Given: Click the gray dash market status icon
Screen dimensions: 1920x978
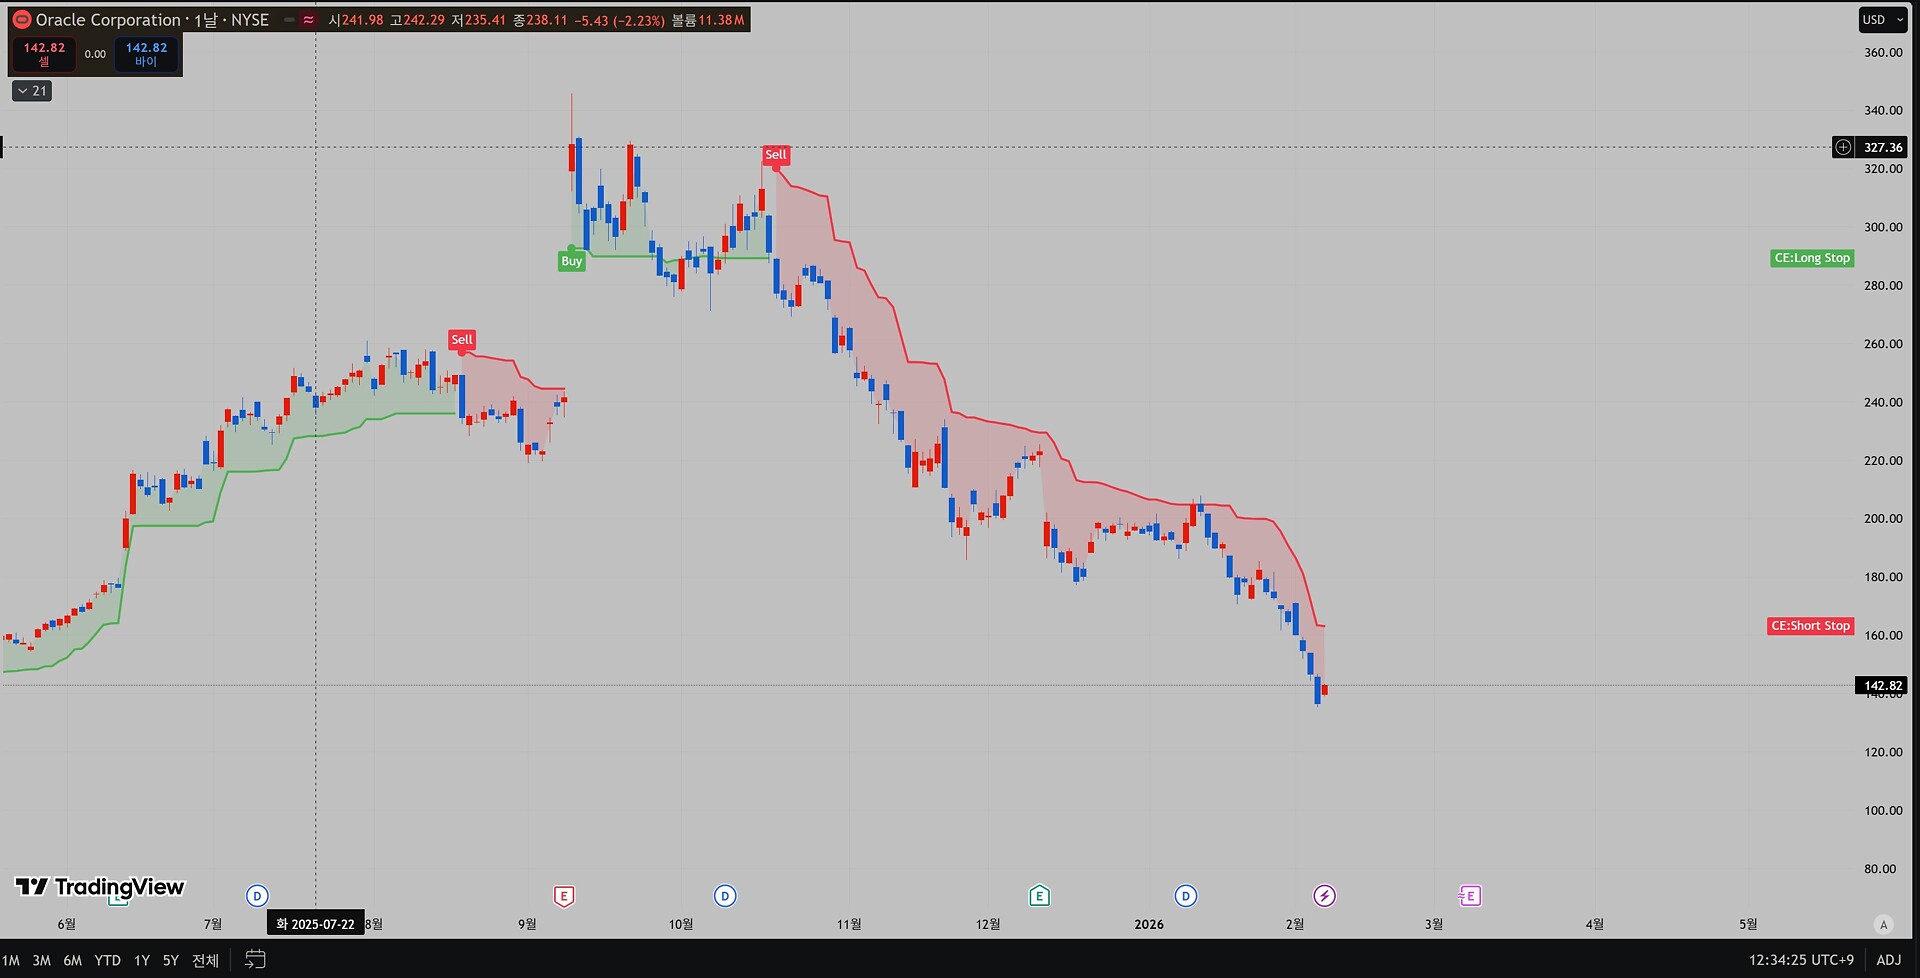Looking at the screenshot, I should pos(289,20).
